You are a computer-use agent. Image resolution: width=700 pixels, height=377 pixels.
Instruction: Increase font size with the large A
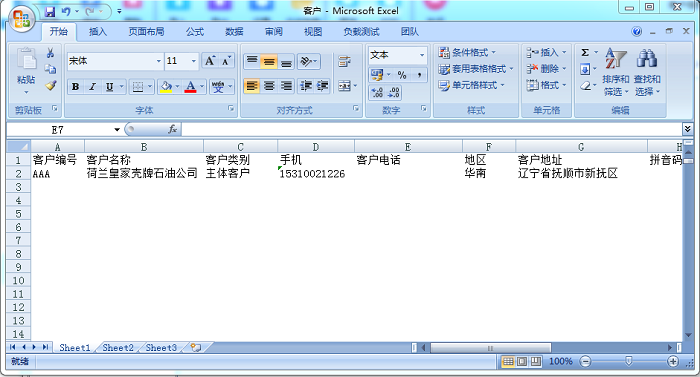(x=210, y=61)
